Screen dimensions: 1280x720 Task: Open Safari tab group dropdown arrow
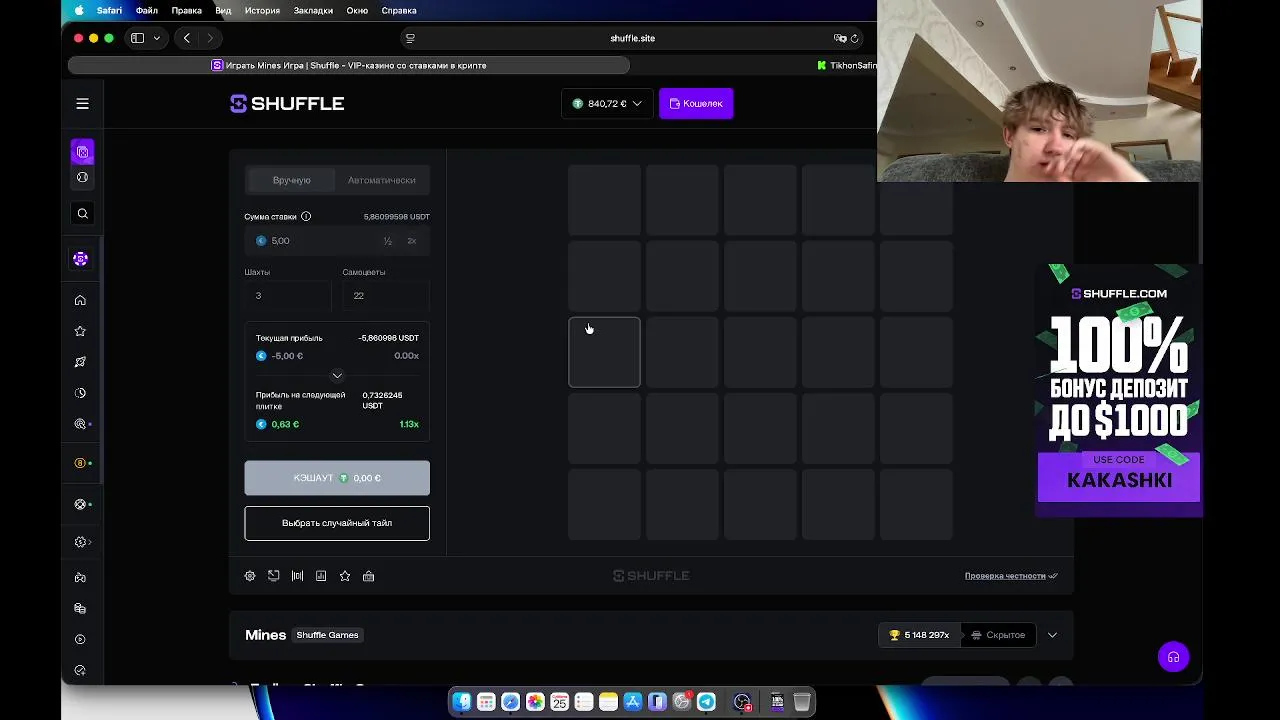[x=157, y=38]
